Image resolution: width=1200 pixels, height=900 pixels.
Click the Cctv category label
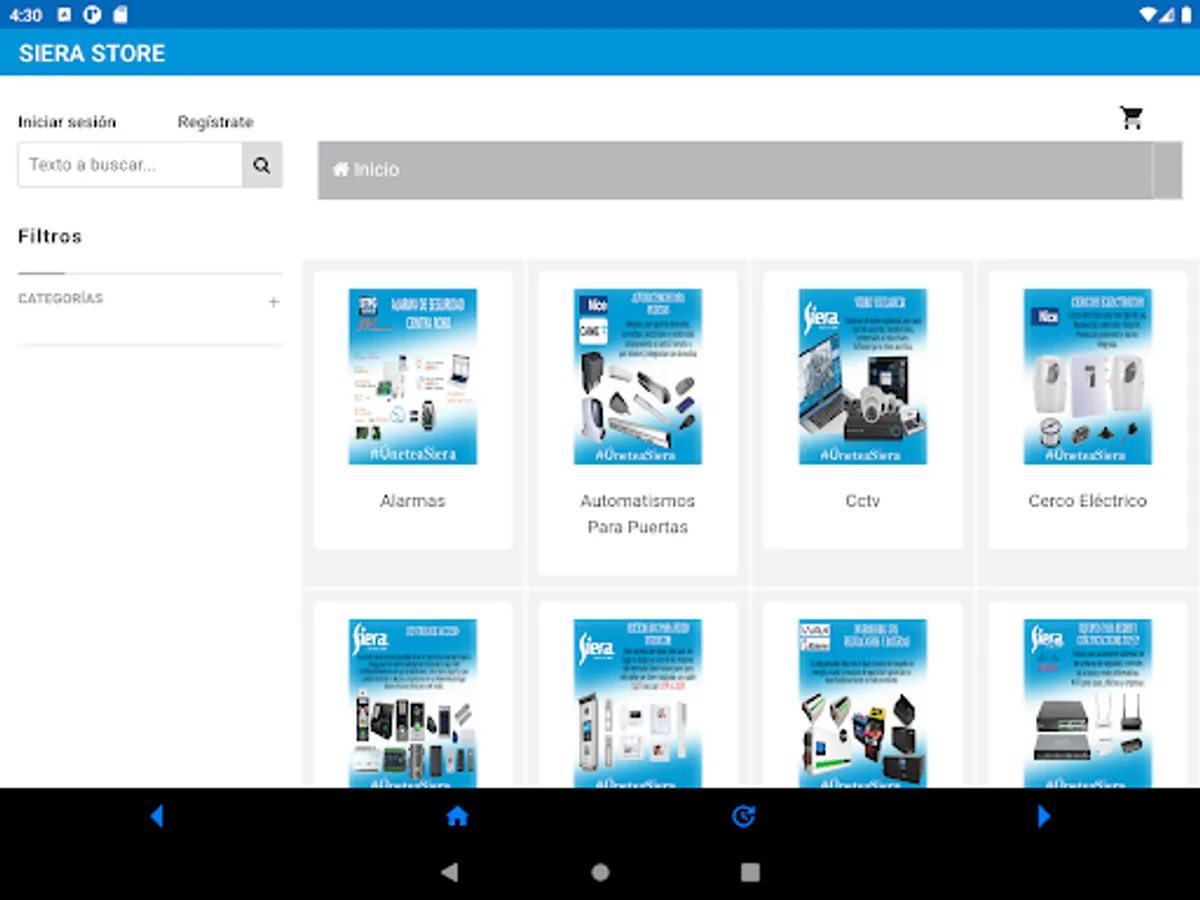[863, 501]
